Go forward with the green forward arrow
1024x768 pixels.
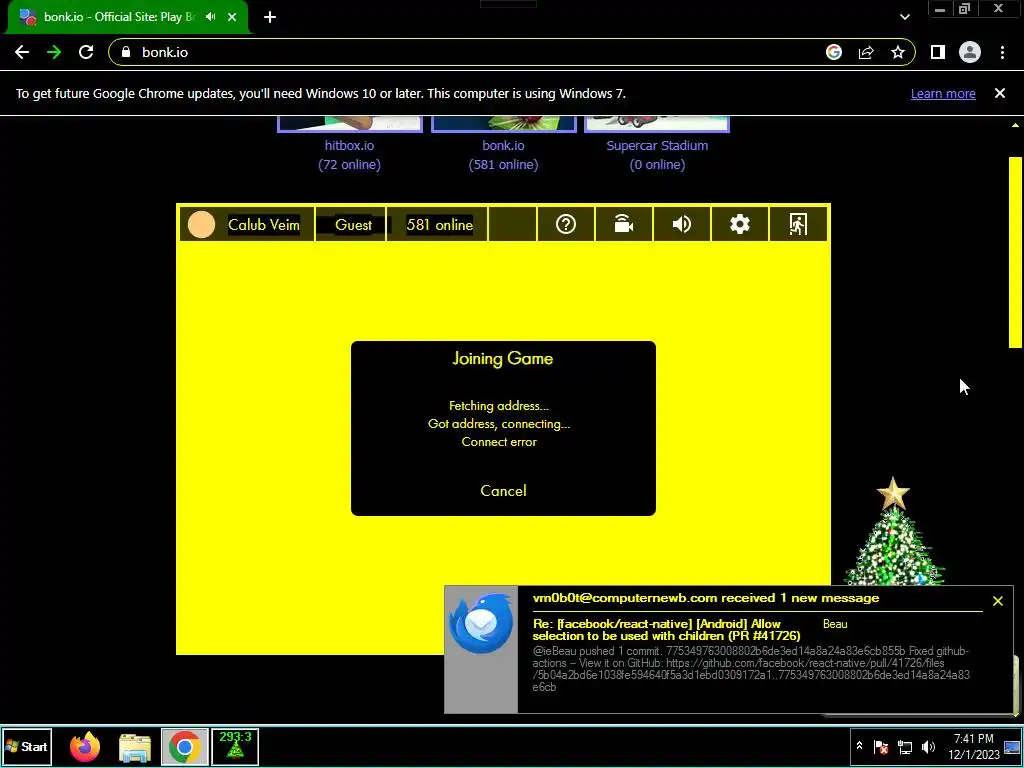coord(54,52)
